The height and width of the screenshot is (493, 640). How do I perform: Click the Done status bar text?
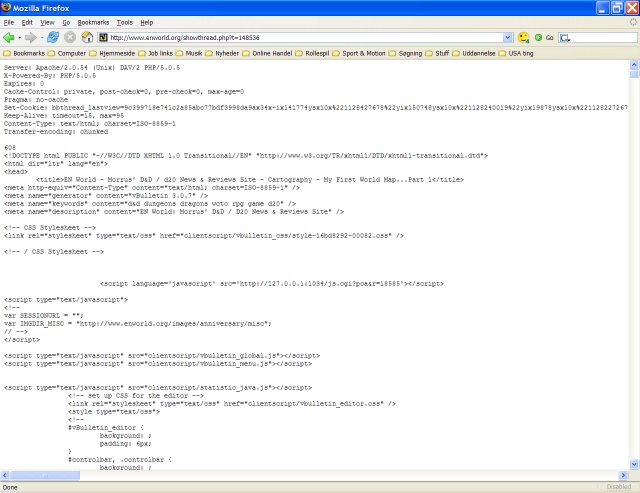[x=10, y=487]
